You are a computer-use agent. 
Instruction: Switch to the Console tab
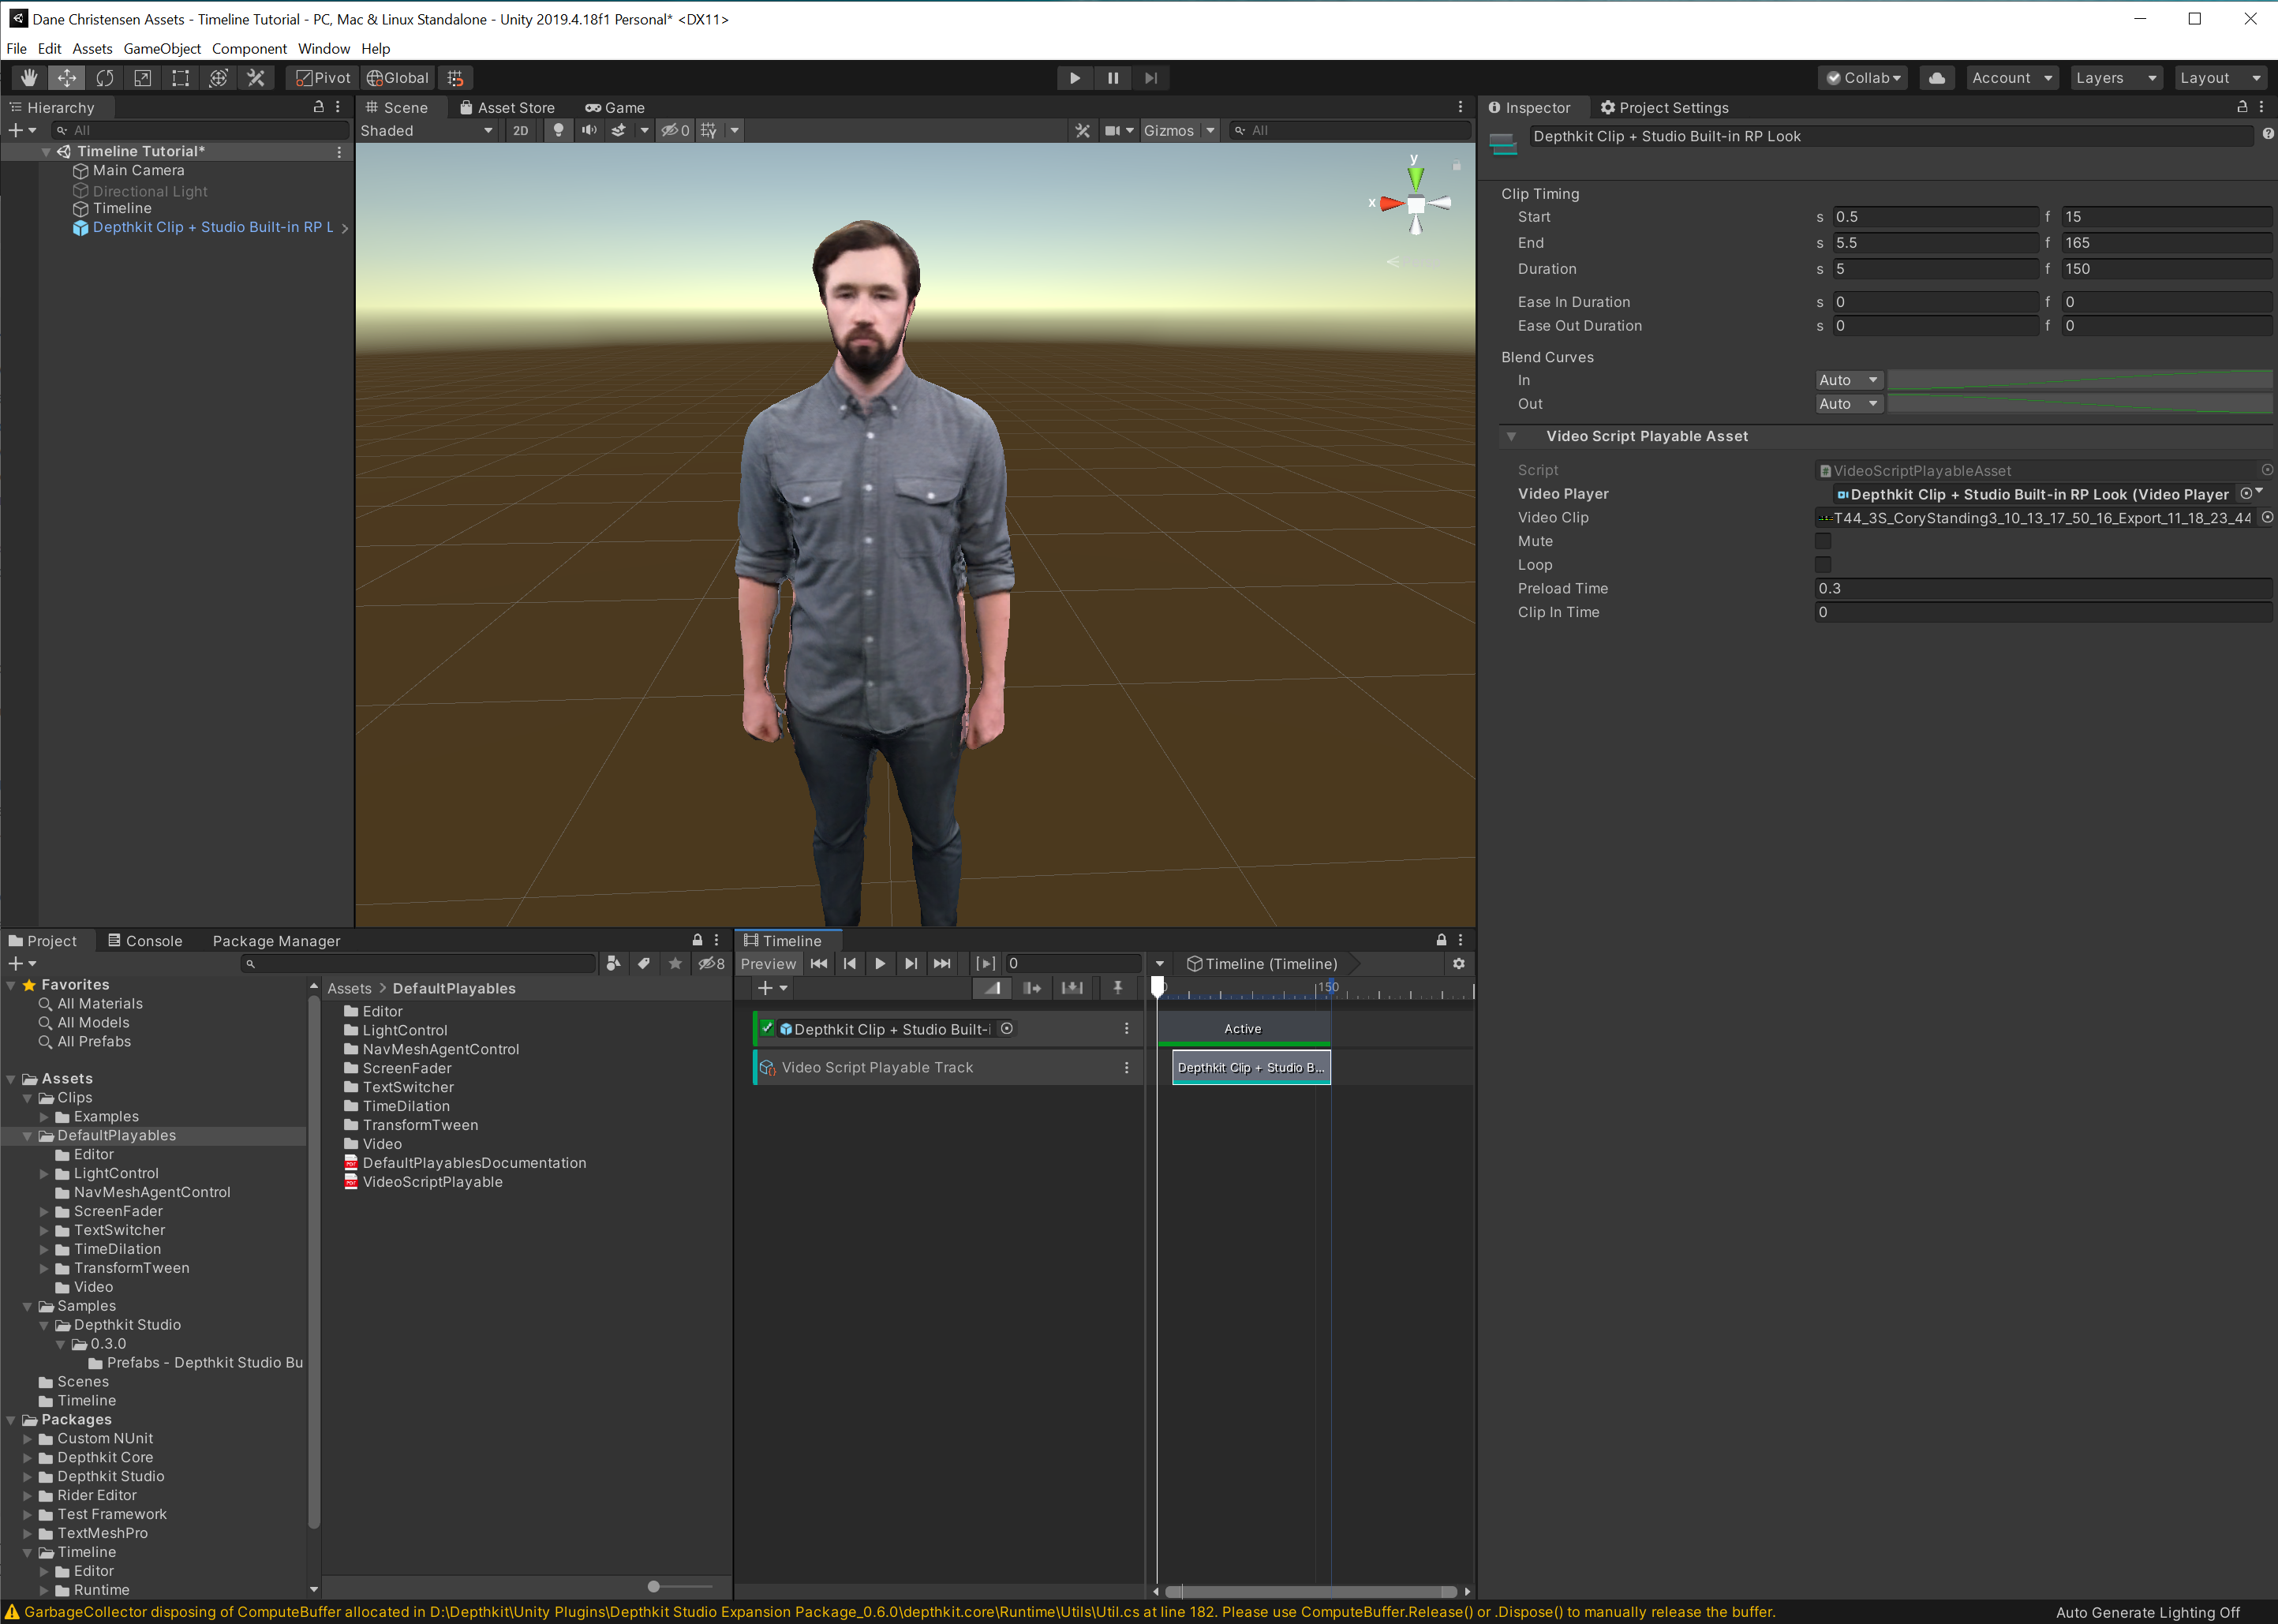145,941
